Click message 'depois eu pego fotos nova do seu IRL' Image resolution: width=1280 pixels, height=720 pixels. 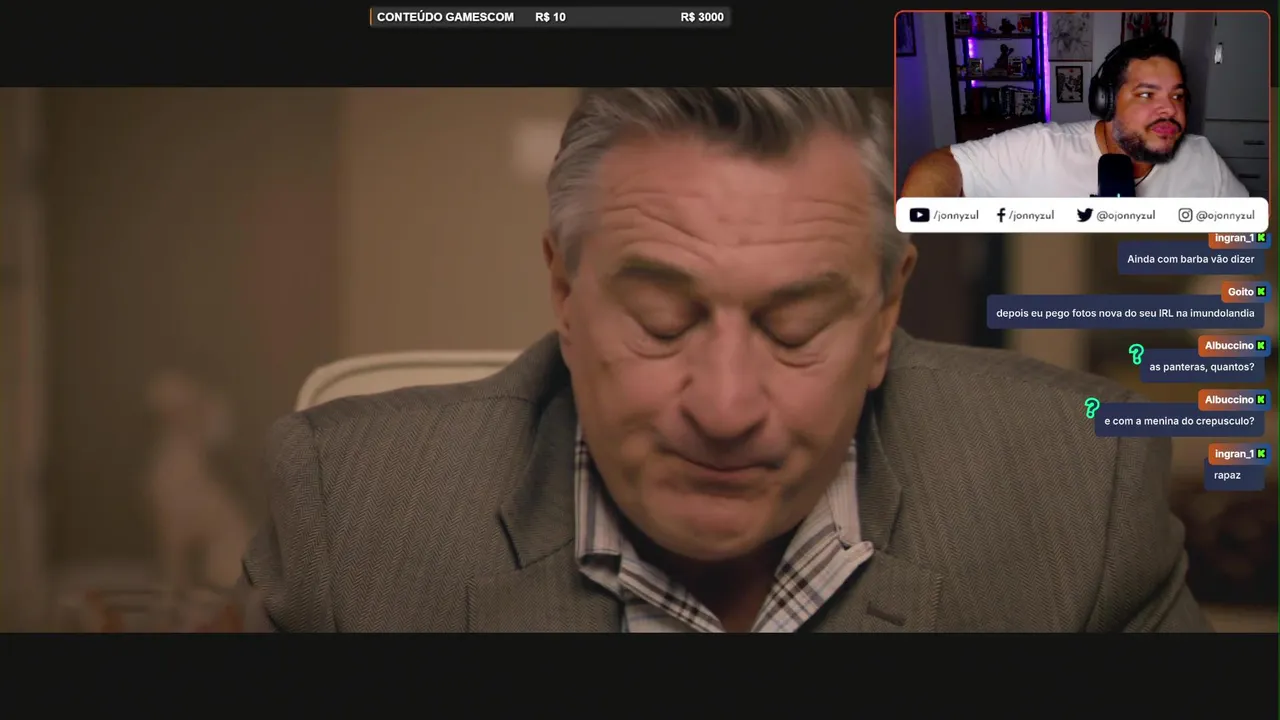[x=1125, y=313]
